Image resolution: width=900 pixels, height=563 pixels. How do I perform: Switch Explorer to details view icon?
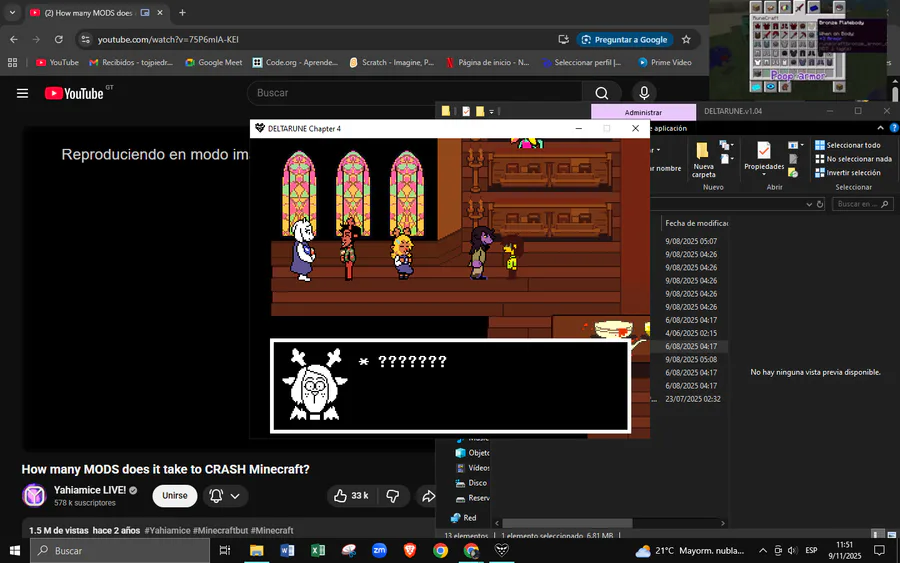[878, 535]
